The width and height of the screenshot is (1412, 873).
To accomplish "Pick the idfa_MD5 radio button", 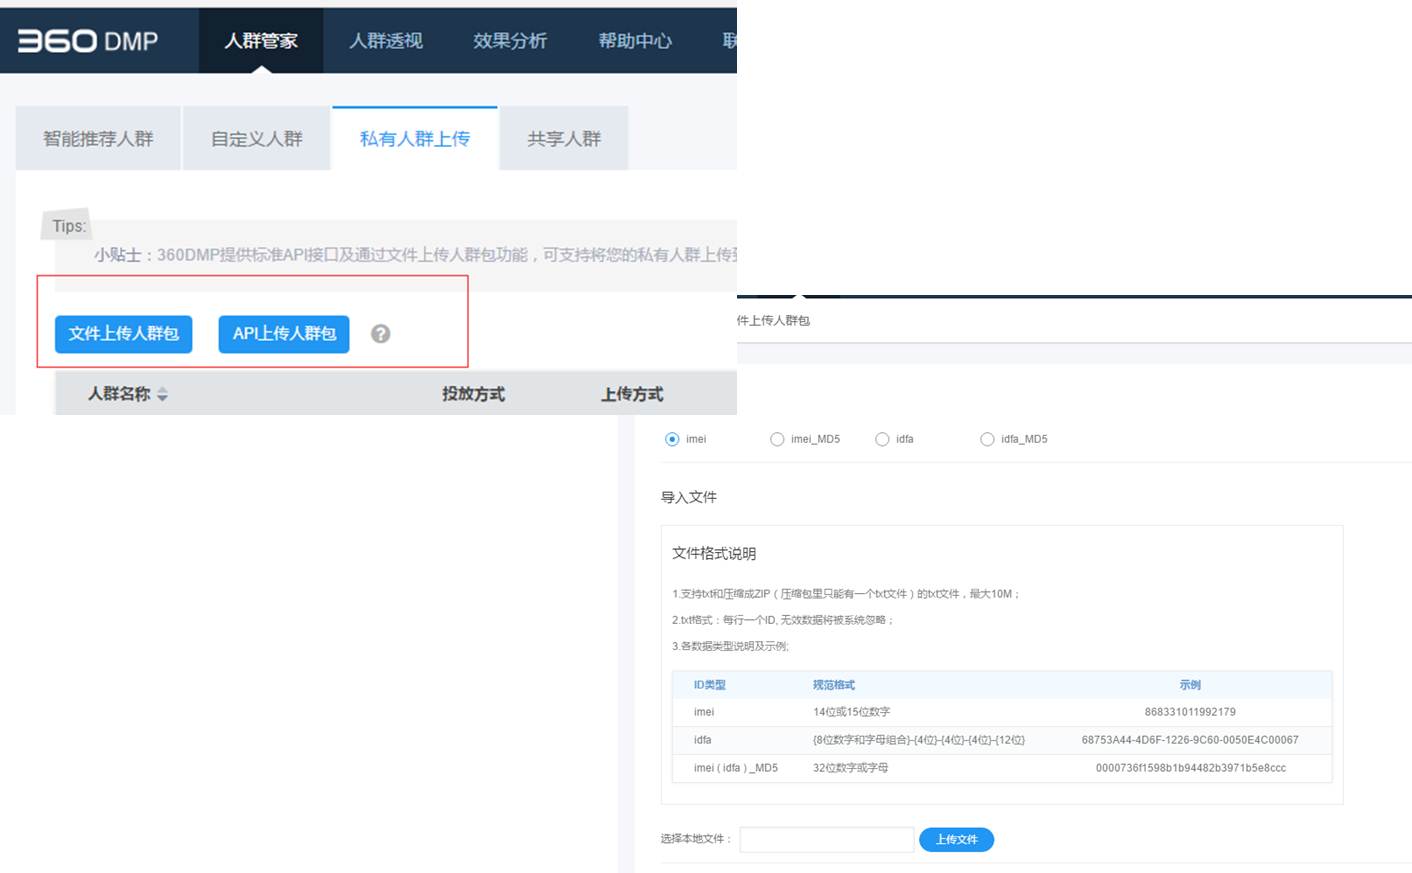I will pos(987,439).
